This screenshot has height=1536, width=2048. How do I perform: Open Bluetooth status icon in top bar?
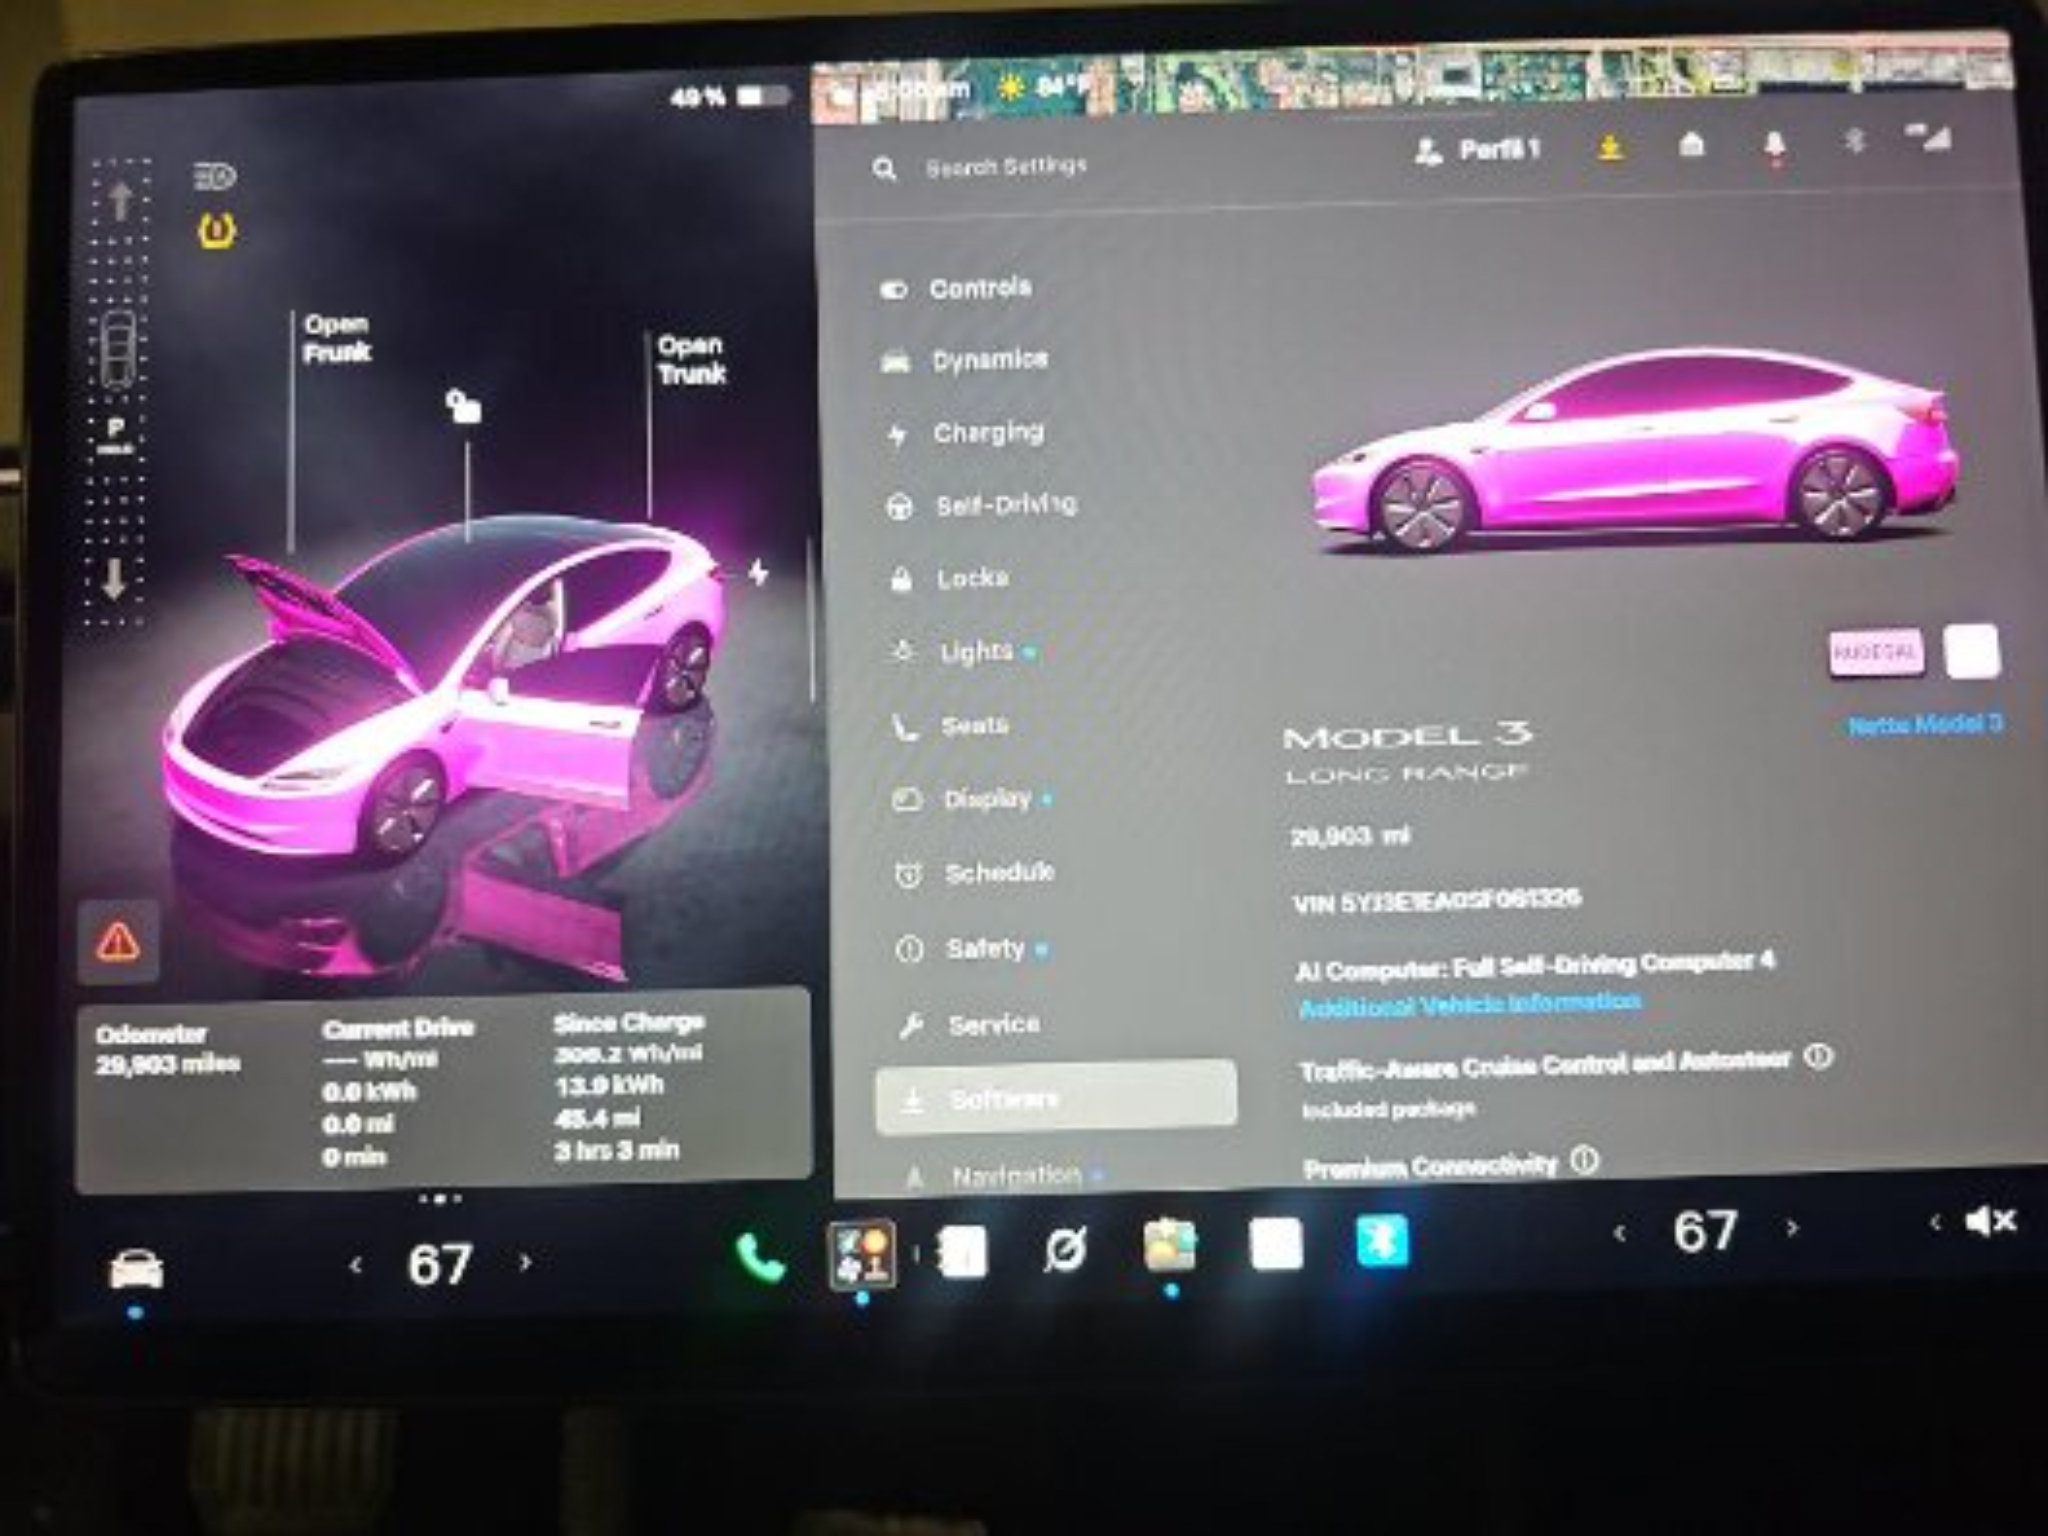tap(1854, 142)
